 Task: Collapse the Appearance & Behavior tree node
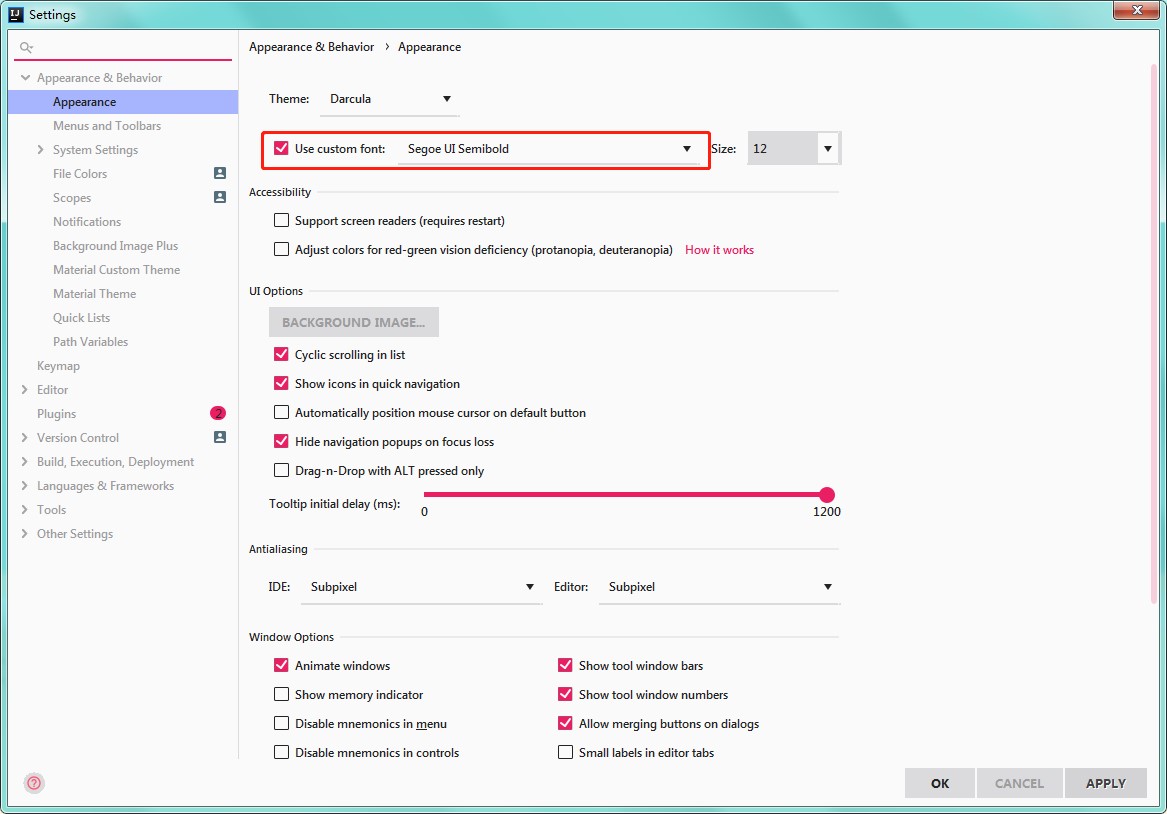point(25,77)
